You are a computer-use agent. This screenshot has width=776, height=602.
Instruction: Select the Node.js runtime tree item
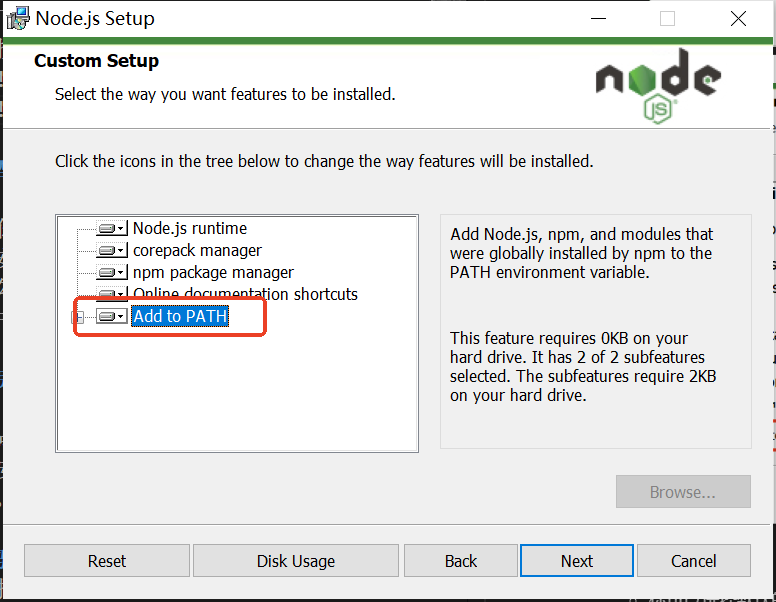[x=190, y=228]
